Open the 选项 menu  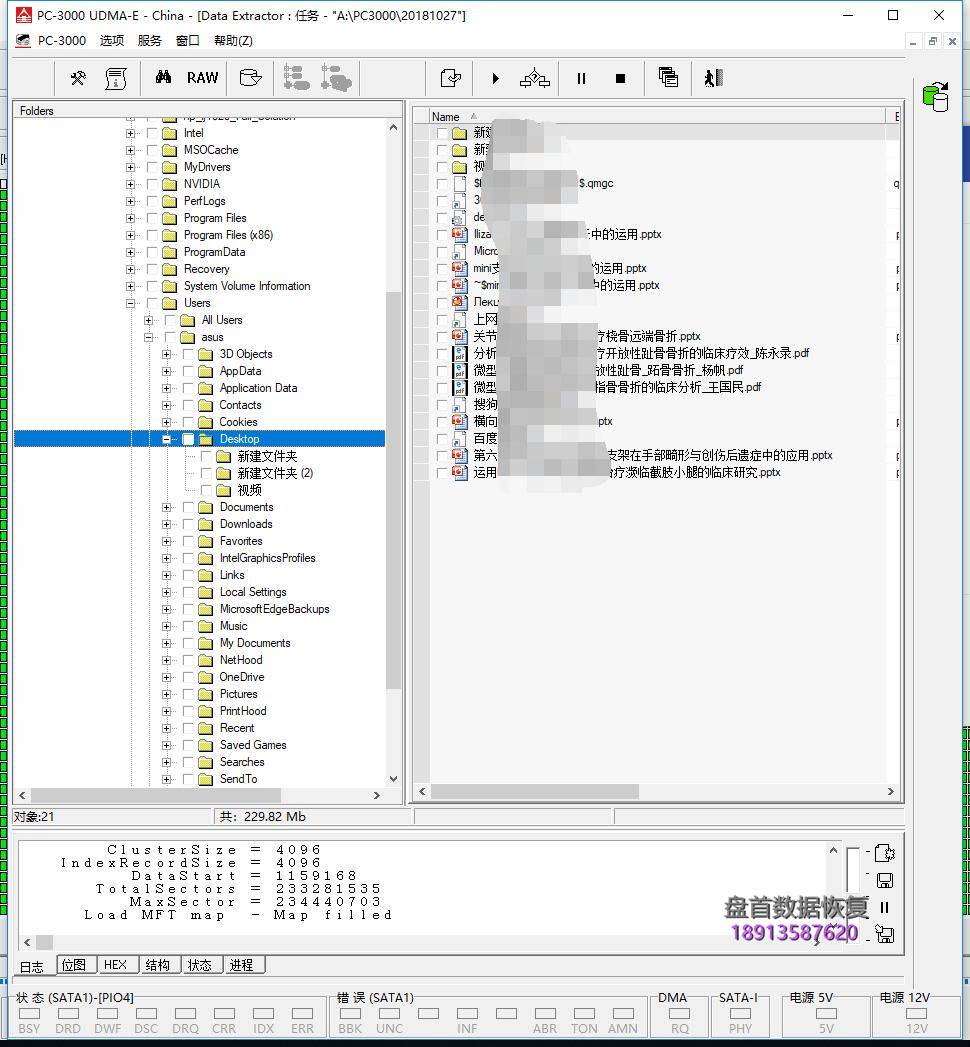point(111,41)
